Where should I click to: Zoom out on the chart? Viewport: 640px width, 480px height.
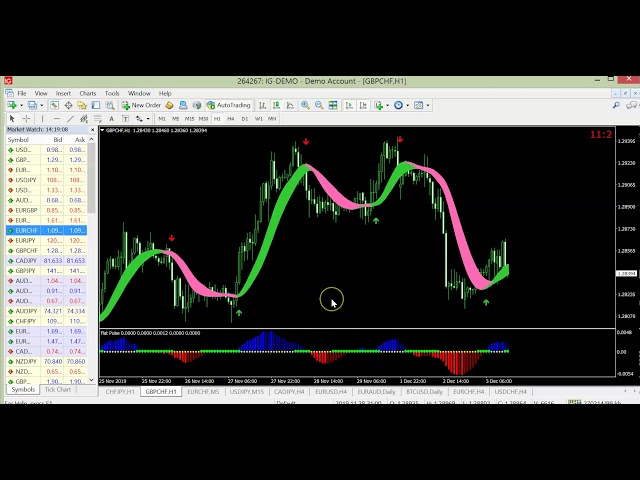pos(319,105)
